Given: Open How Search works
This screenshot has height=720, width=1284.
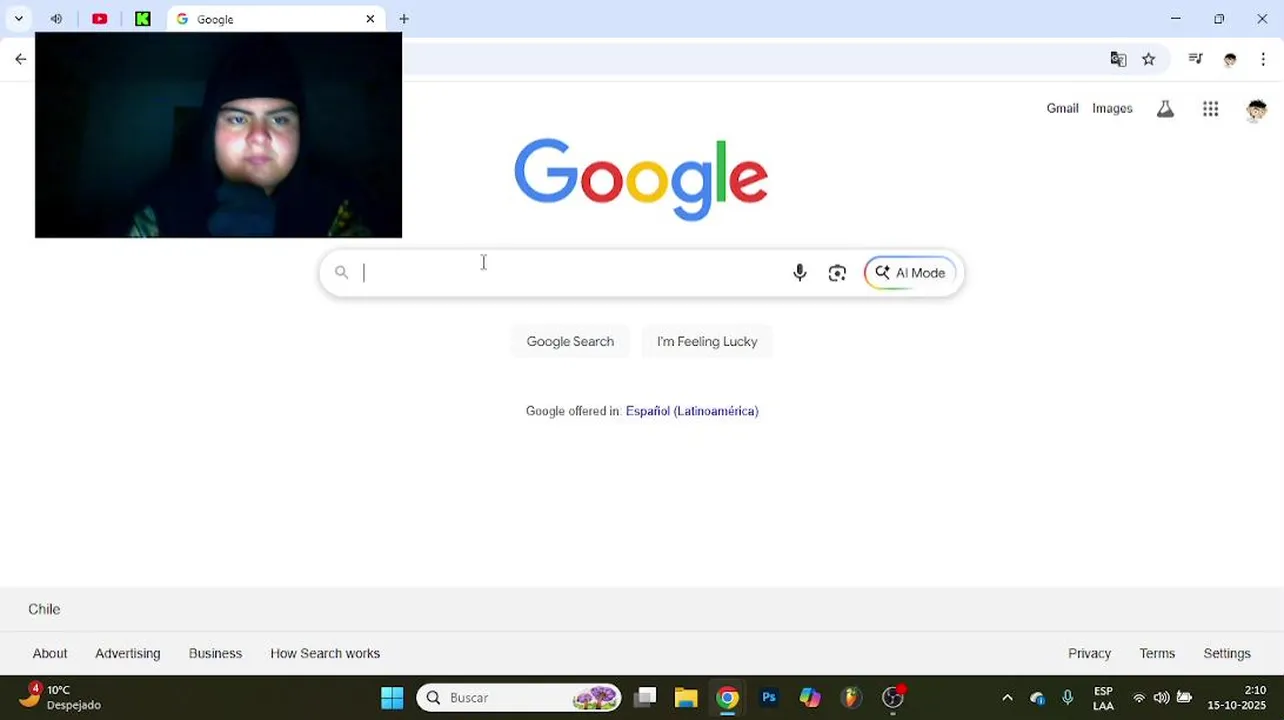Looking at the screenshot, I should click(325, 653).
